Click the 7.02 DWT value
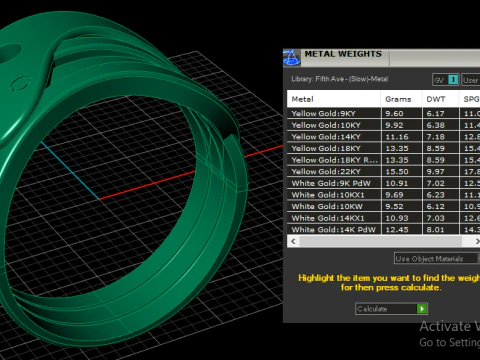480x360 pixels. (x=435, y=183)
